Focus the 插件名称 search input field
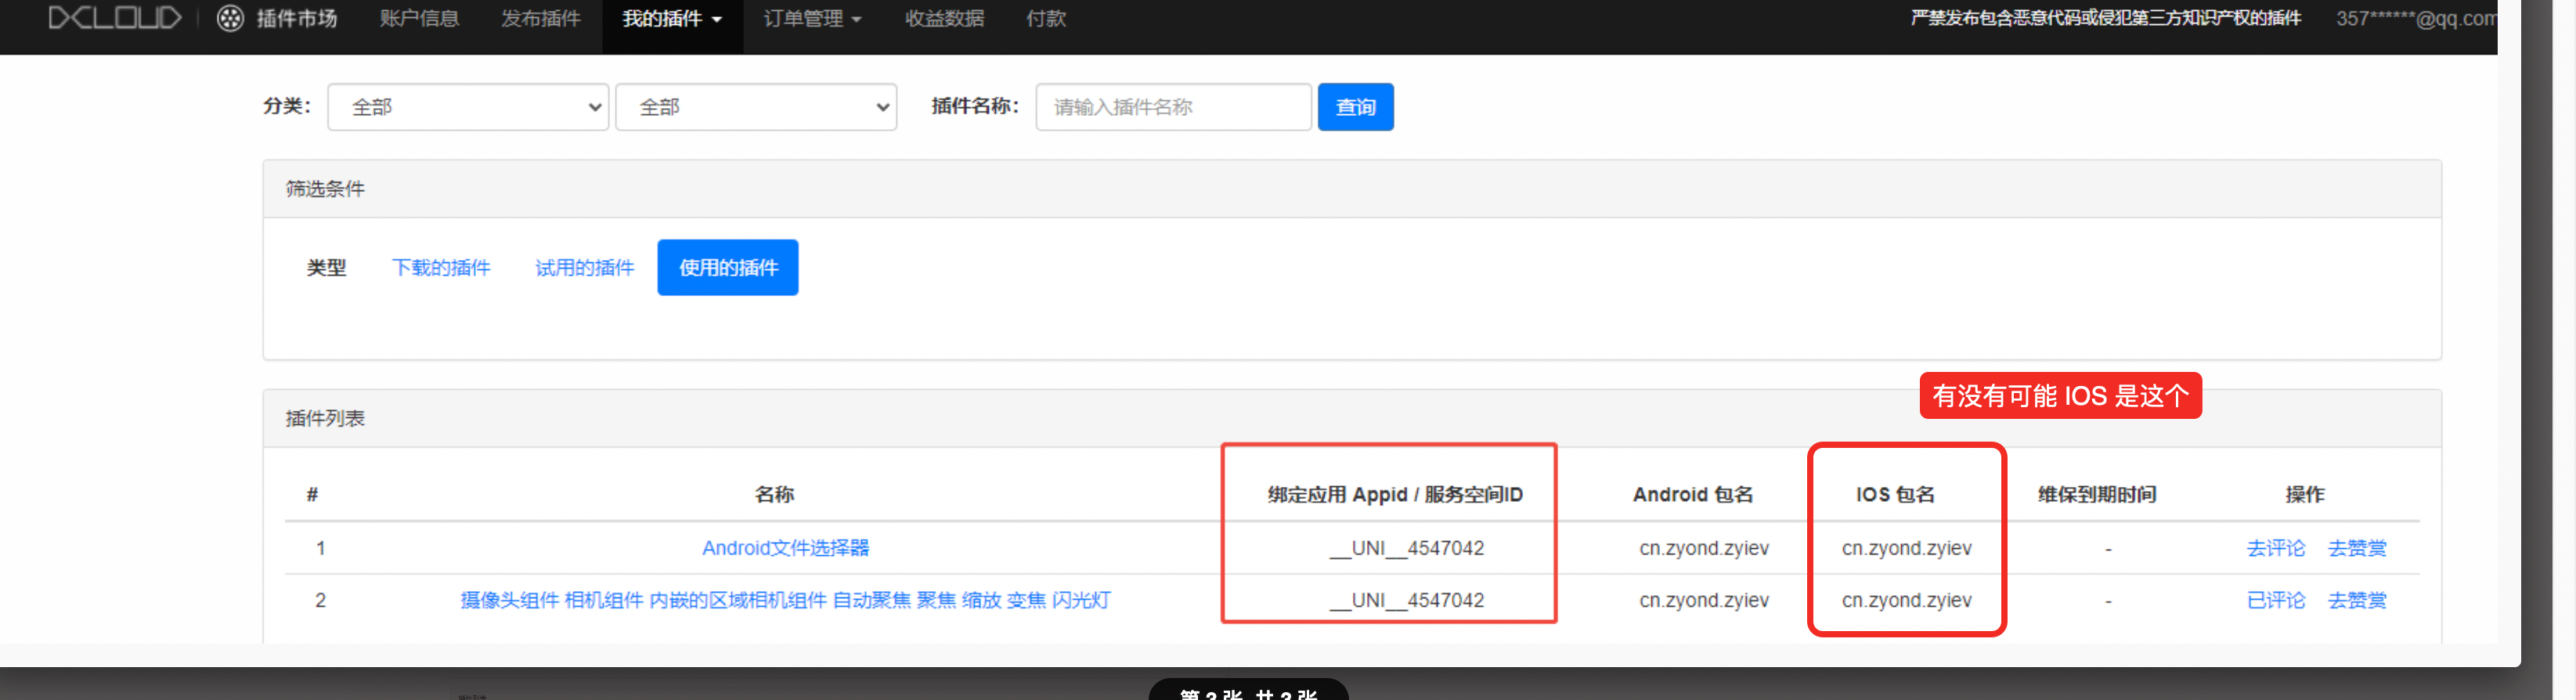The image size is (2576, 700). click(x=1173, y=107)
